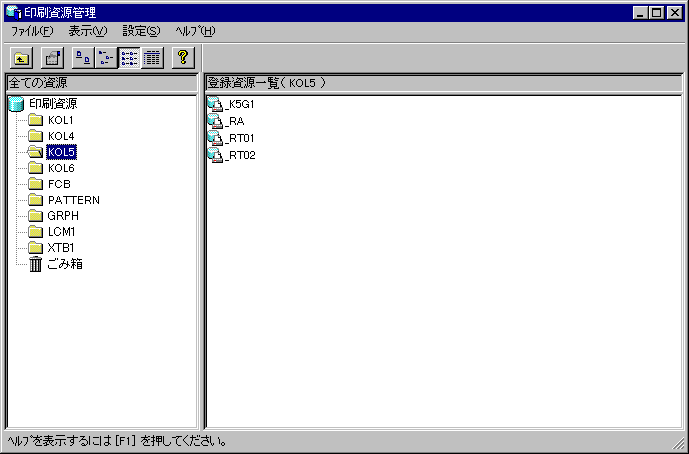689x454 pixels.
Task: Maximize the 印刷資源管理 window
Action: coord(656,13)
